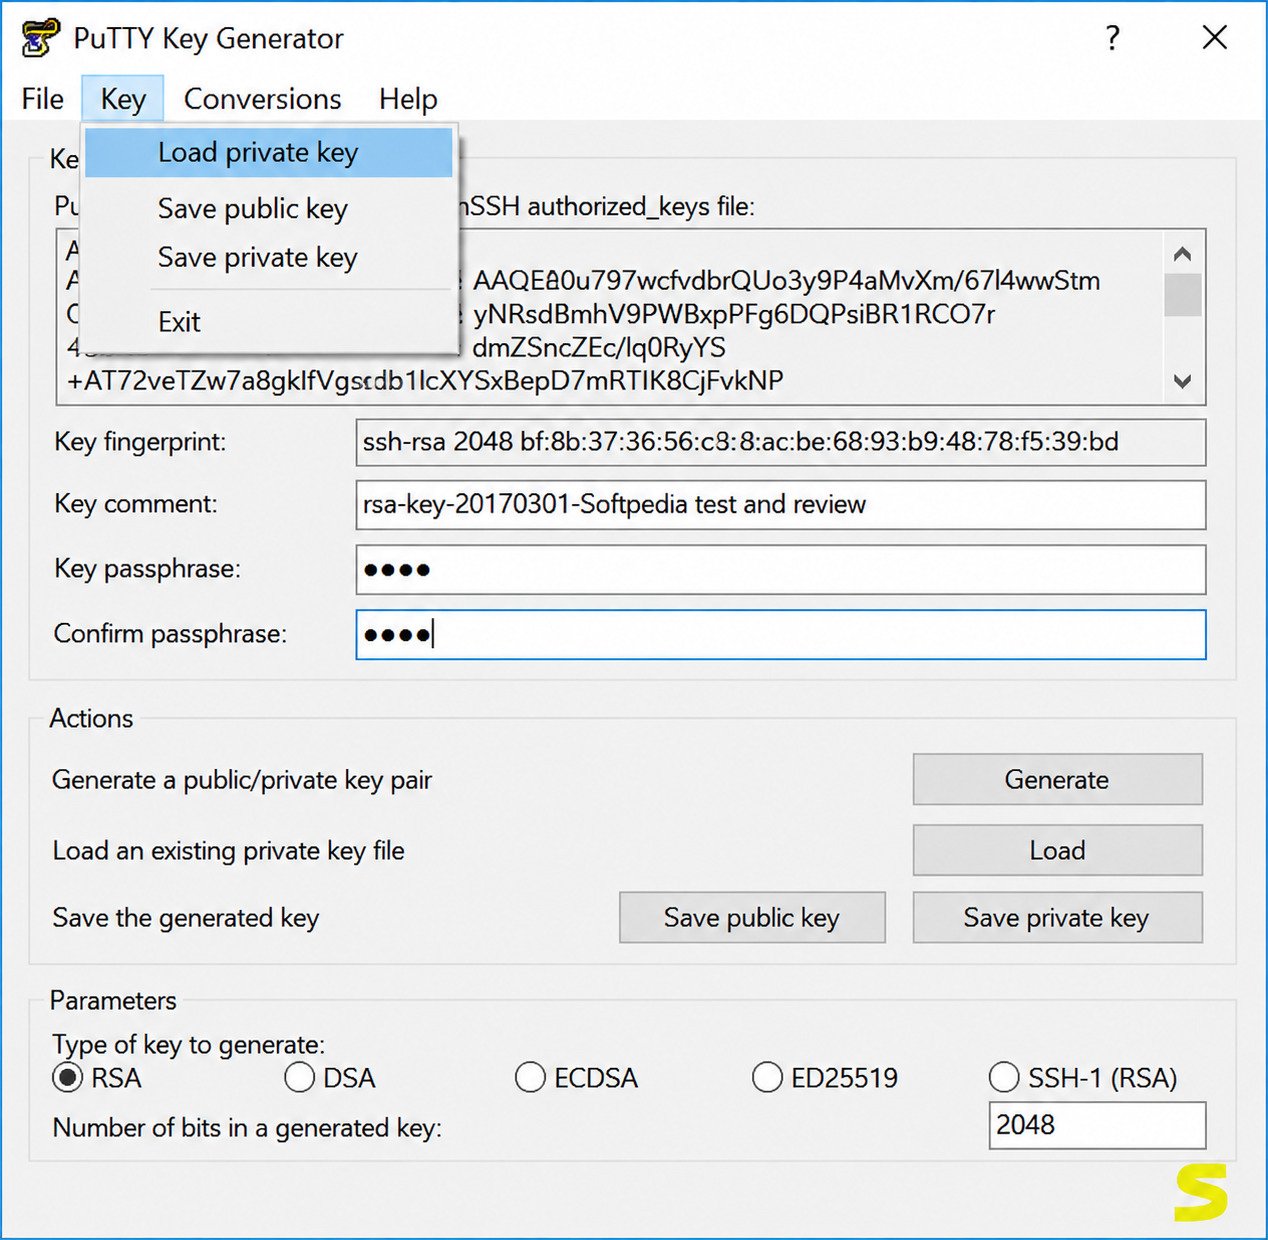Screen dimensions: 1268x1240
Task: Click the Load button
Action: point(1057,850)
